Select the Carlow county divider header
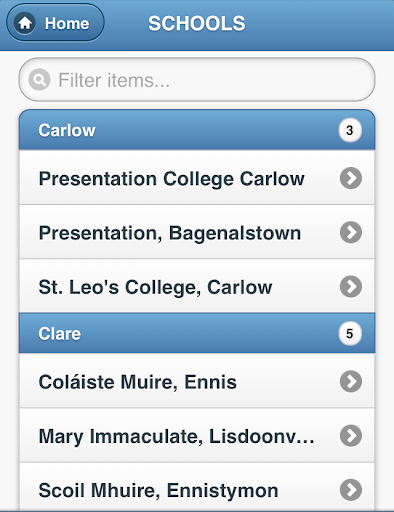 click(197, 130)
